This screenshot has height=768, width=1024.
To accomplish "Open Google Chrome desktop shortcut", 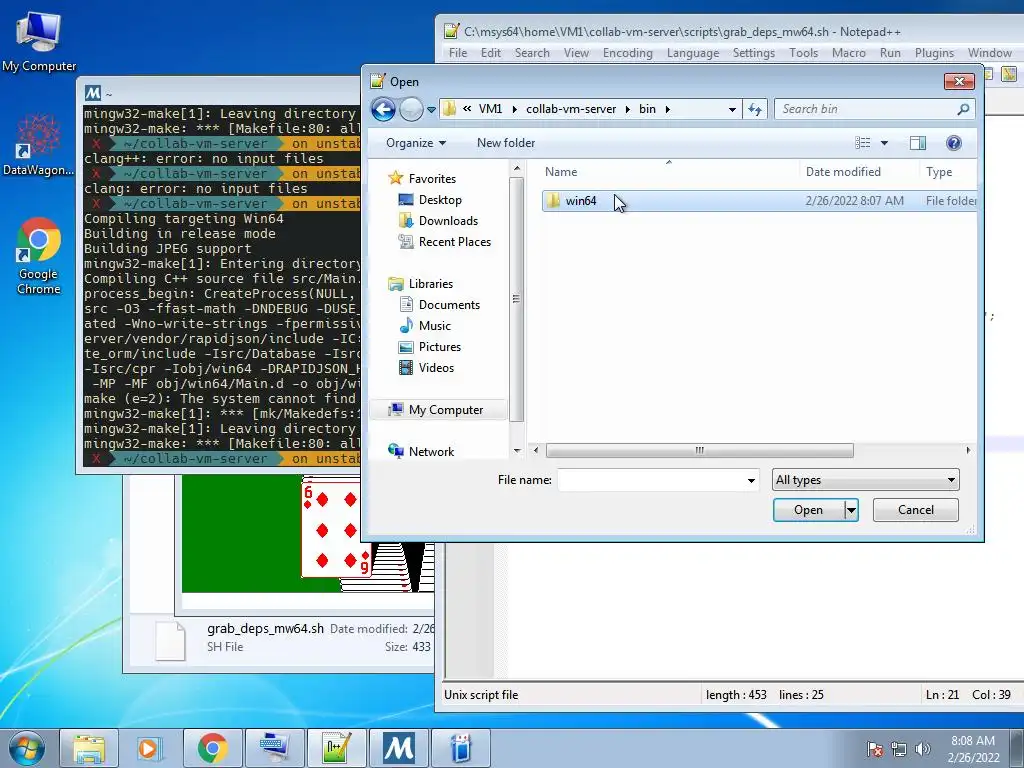I will tap(39, 256).
